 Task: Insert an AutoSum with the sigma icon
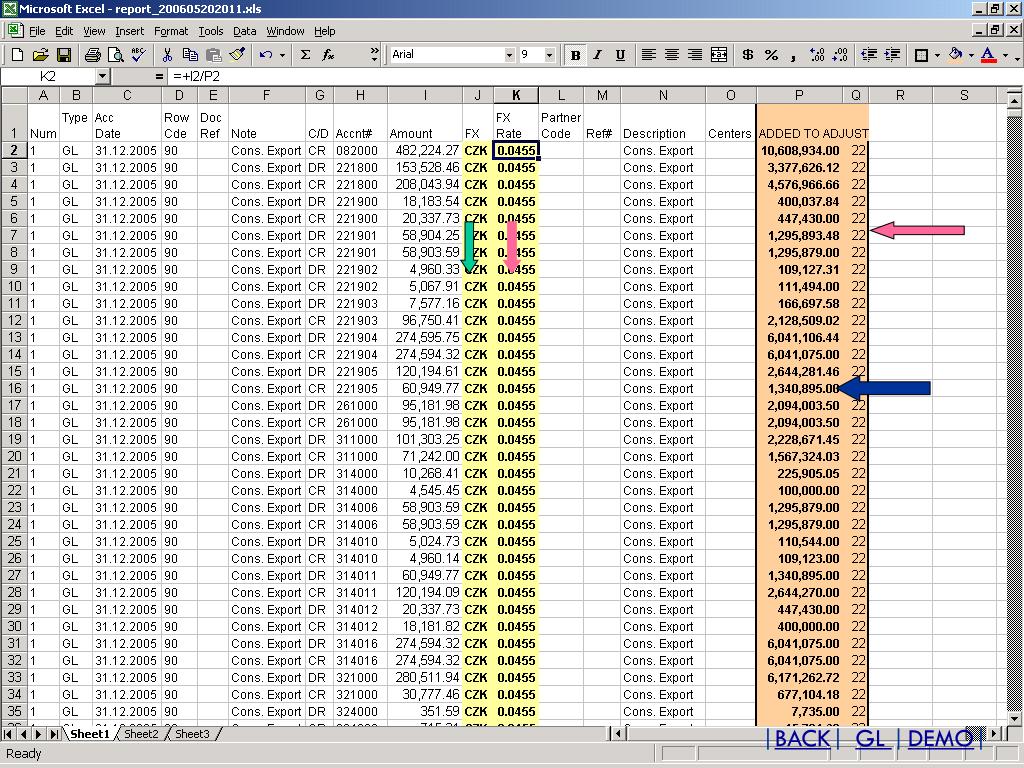[305, 55]
